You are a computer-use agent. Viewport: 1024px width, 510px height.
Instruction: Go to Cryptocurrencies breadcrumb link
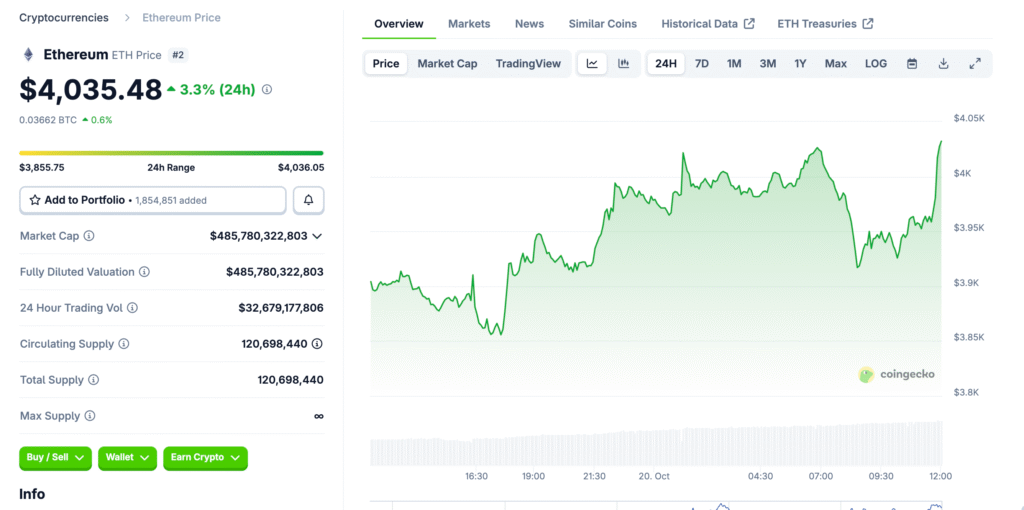click(x=64, y=18)
